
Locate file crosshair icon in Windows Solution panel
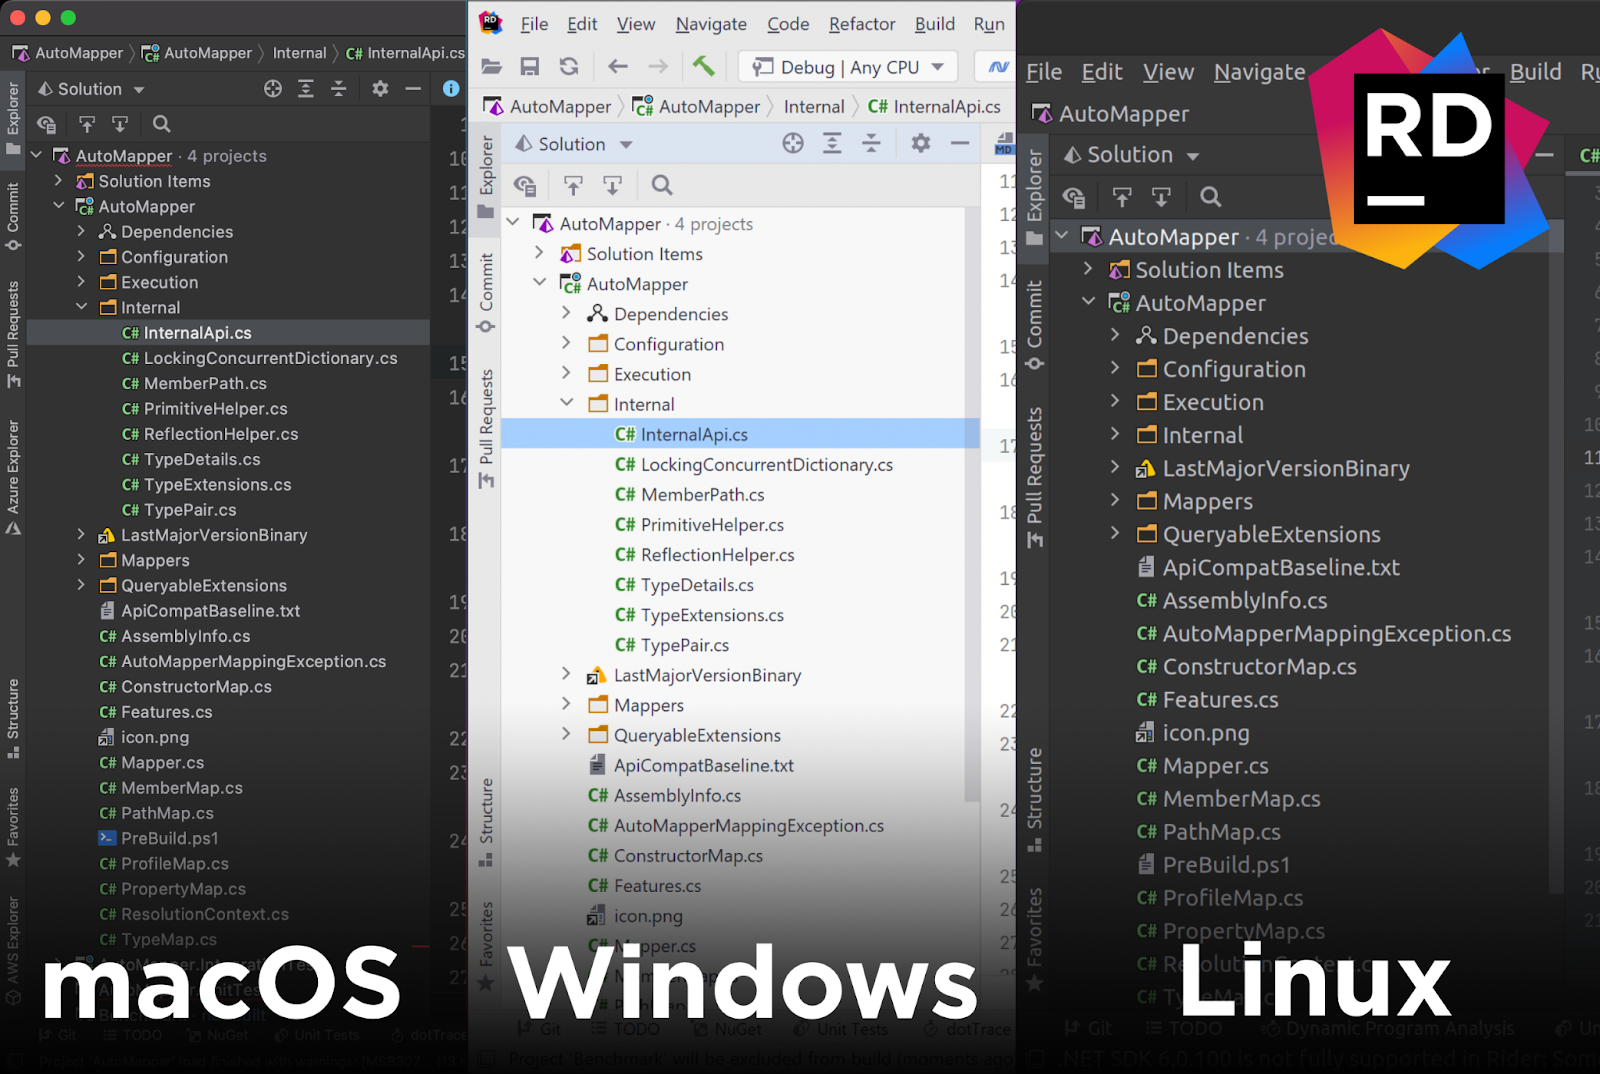(x=793, y=144)
